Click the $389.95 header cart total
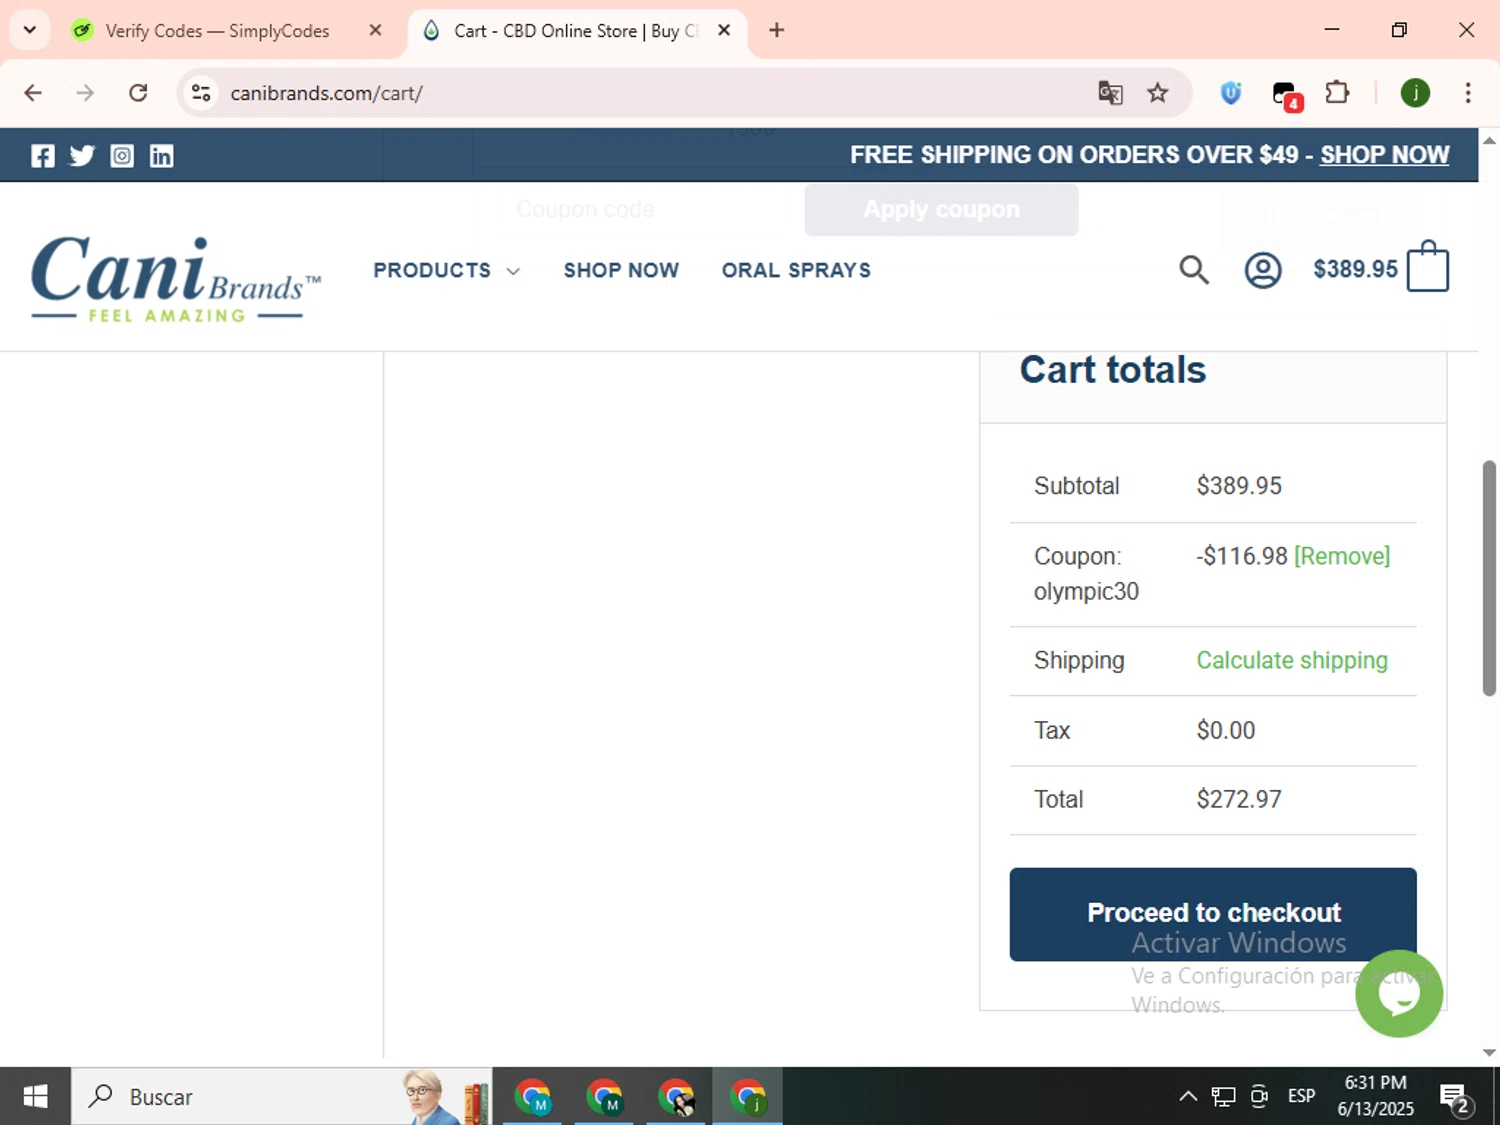This screenshot has width=1500, height=1125. click(x=1355, y=269)
